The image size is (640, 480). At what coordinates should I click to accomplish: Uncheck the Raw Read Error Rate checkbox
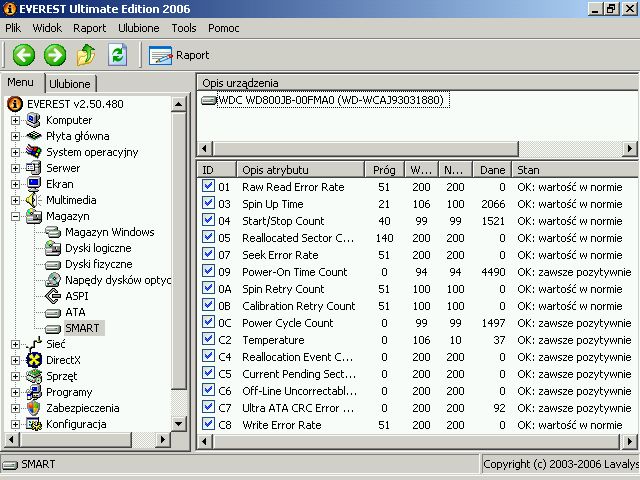point(208,187)
